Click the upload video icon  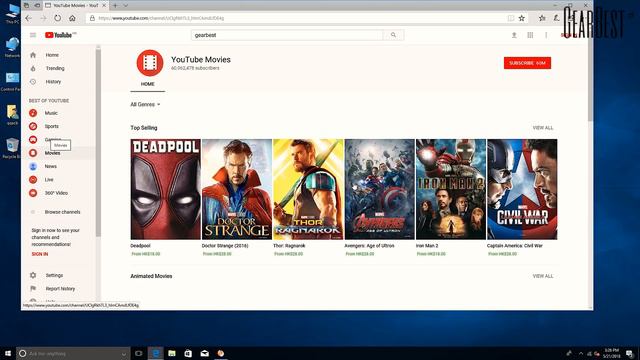[514, 35]
